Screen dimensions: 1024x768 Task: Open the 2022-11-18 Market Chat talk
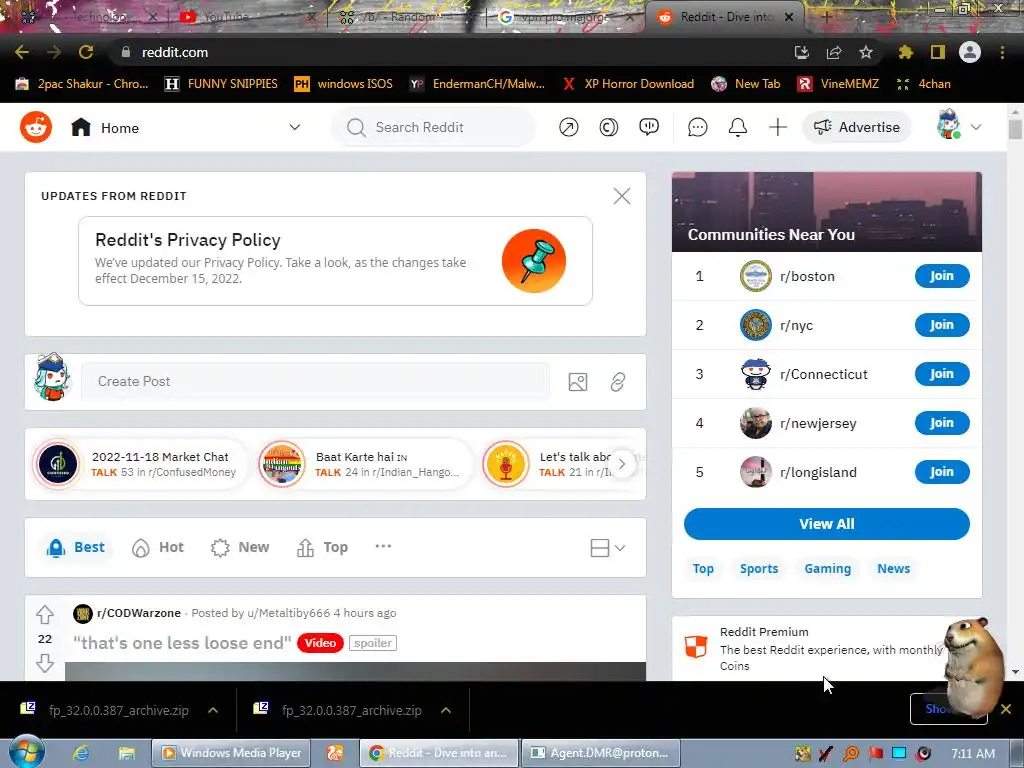(140, 464)
